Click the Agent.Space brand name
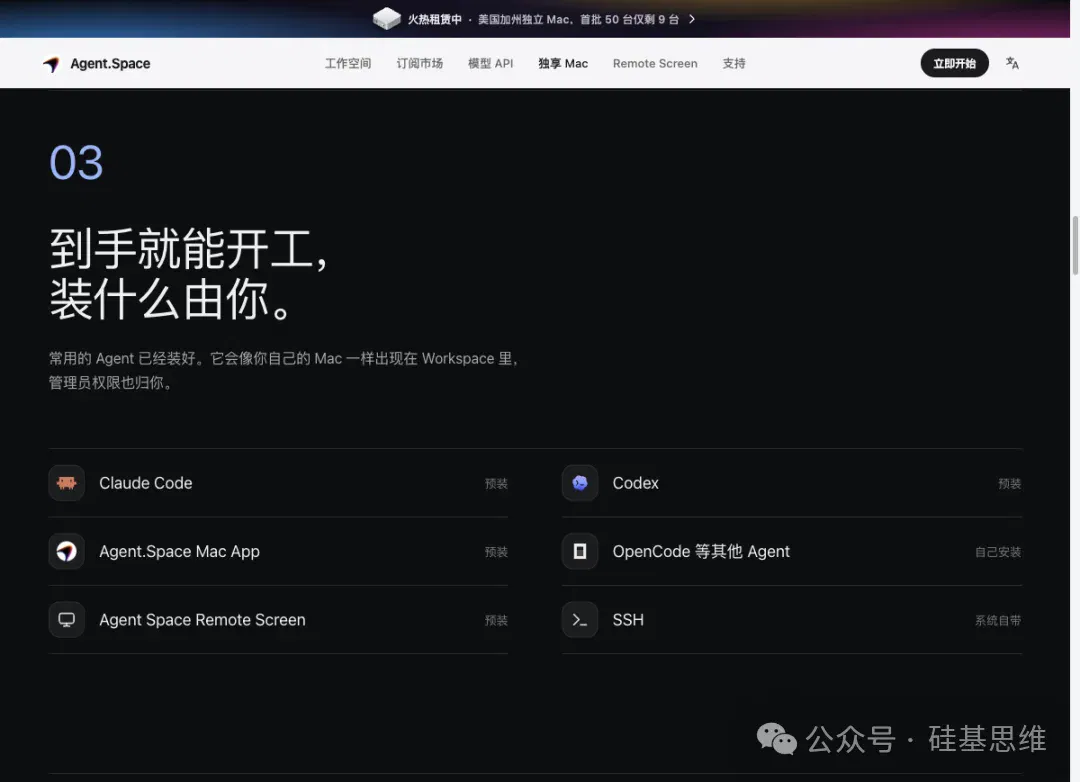The image size is (1080, 782). point(110,63)
